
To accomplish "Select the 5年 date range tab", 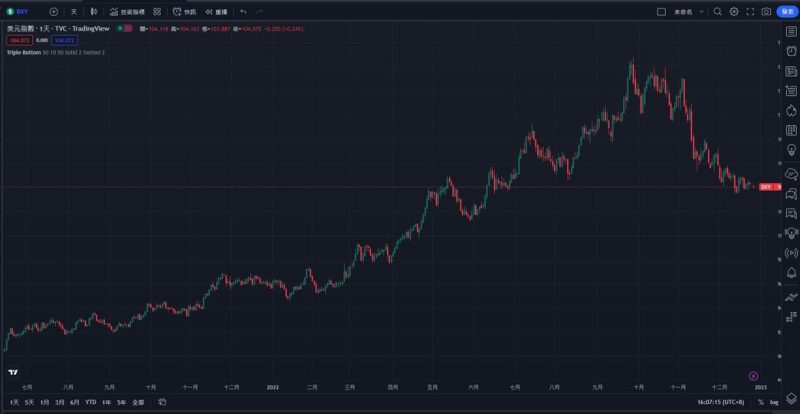I will pos(121,402).
